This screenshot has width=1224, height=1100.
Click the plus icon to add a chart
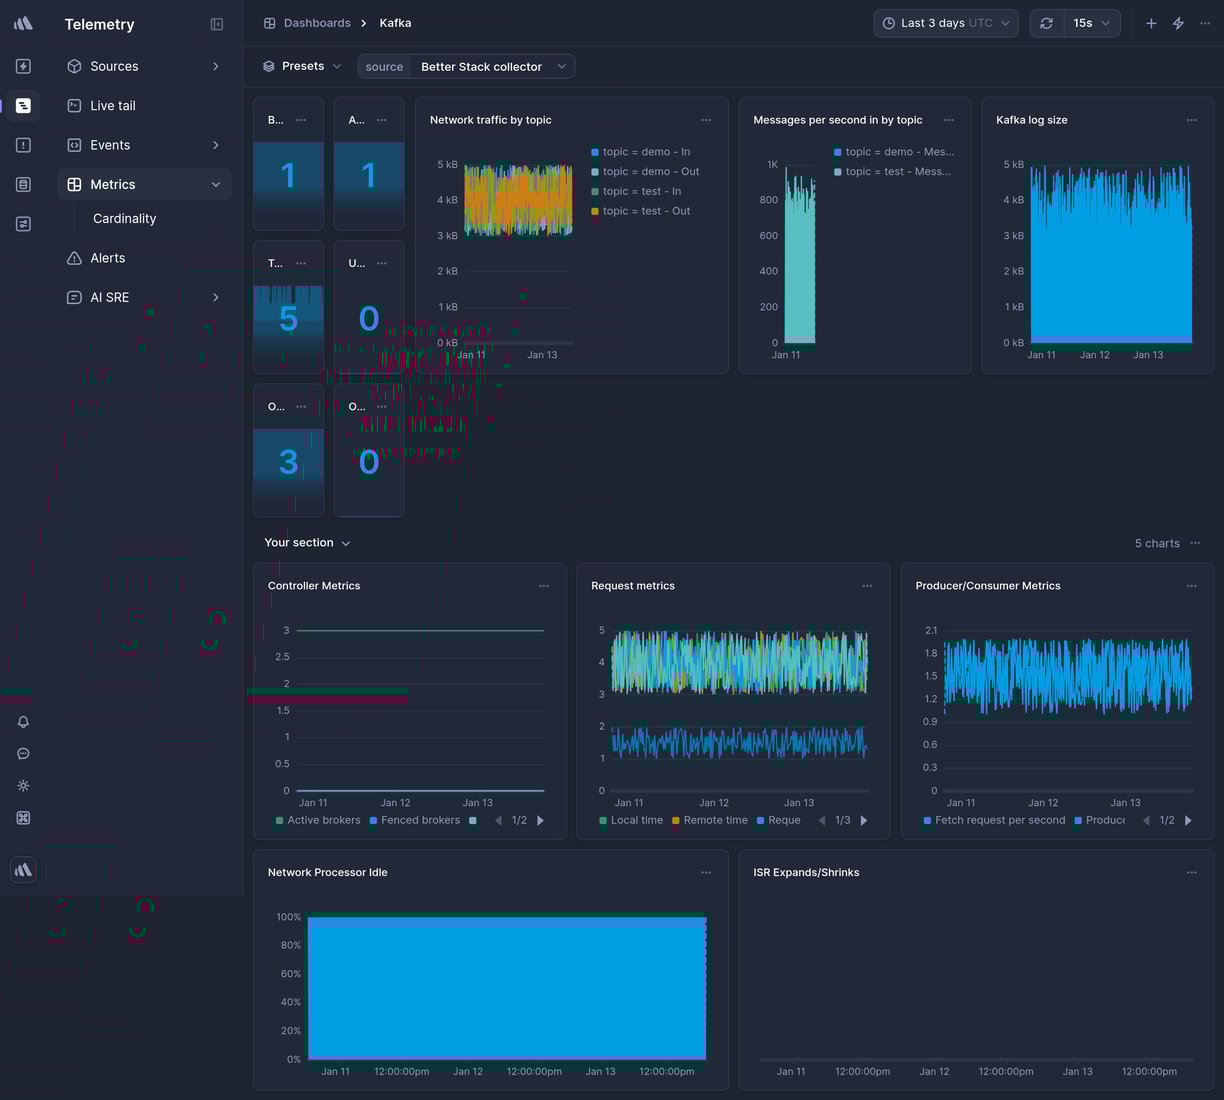(x=1150, y=22)
